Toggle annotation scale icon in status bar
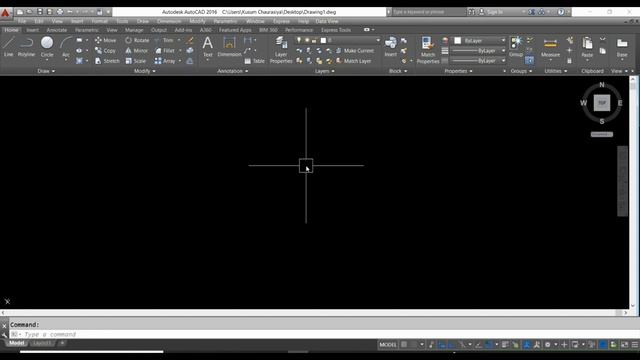 537,344
